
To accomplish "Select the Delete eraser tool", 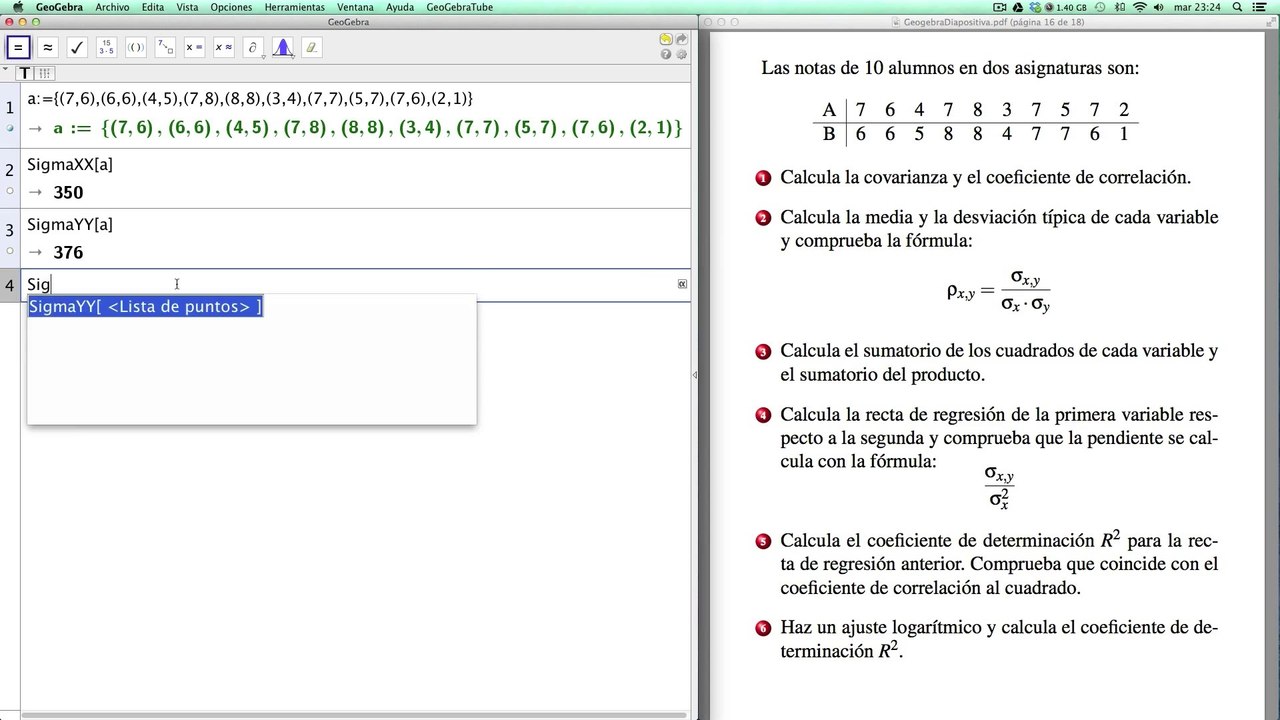I will 311,47.
